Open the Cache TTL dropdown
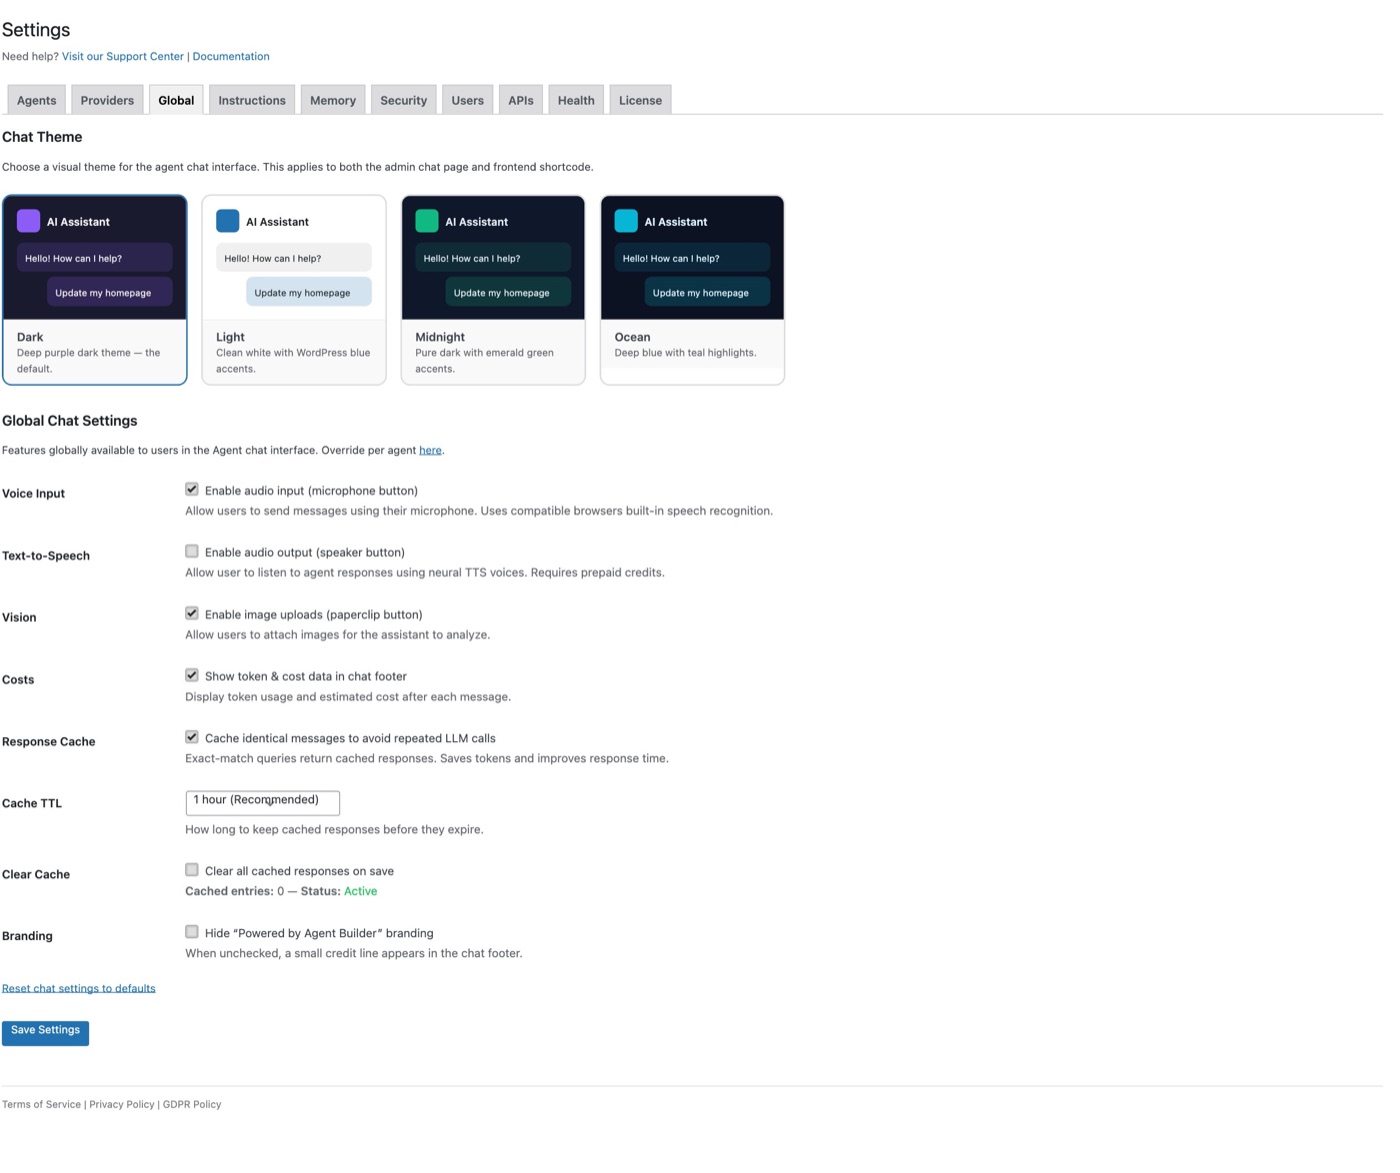1400x1173 pixels. [262, 802]
